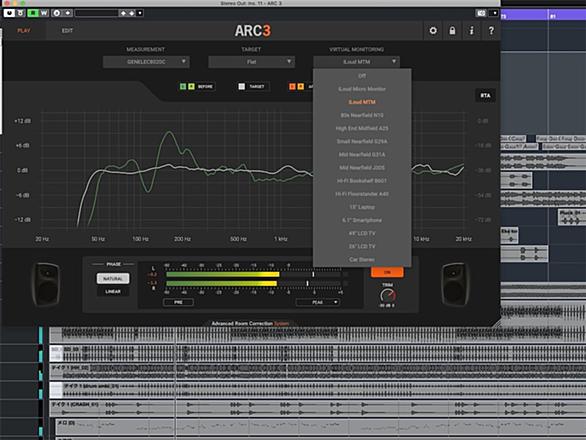Open ARC 3 settings gear

click(x=433, y=31)
